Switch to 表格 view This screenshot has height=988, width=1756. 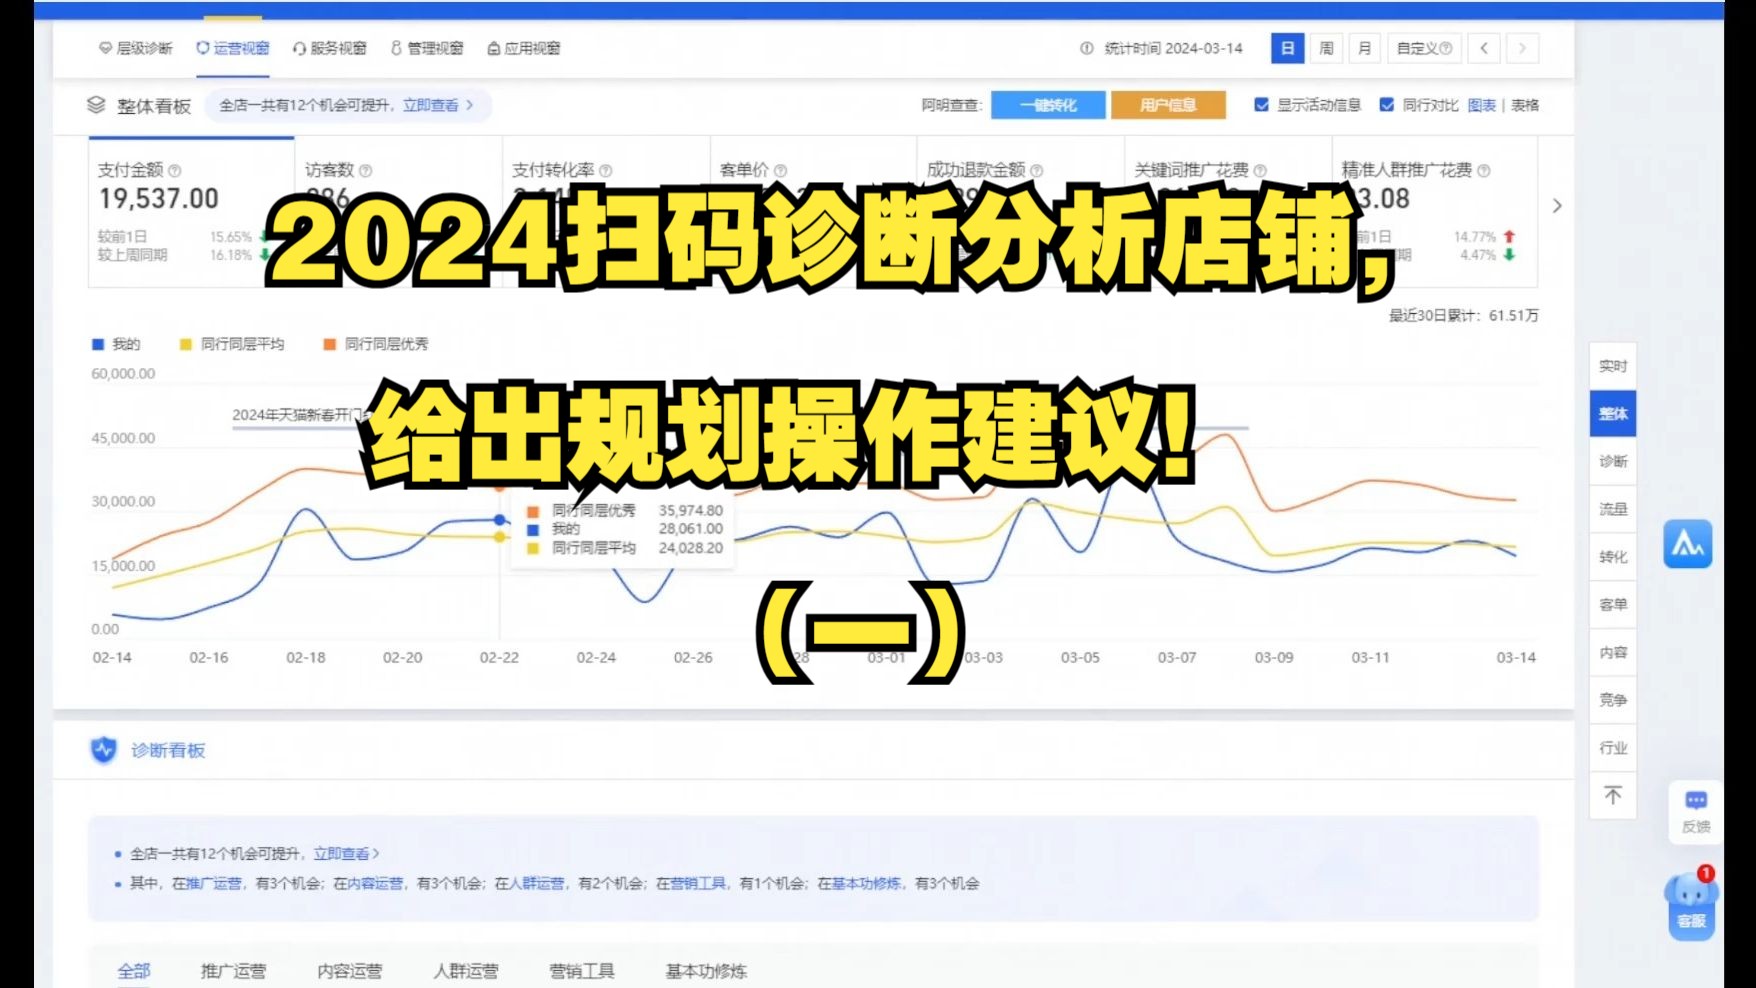coord(1525,105)
